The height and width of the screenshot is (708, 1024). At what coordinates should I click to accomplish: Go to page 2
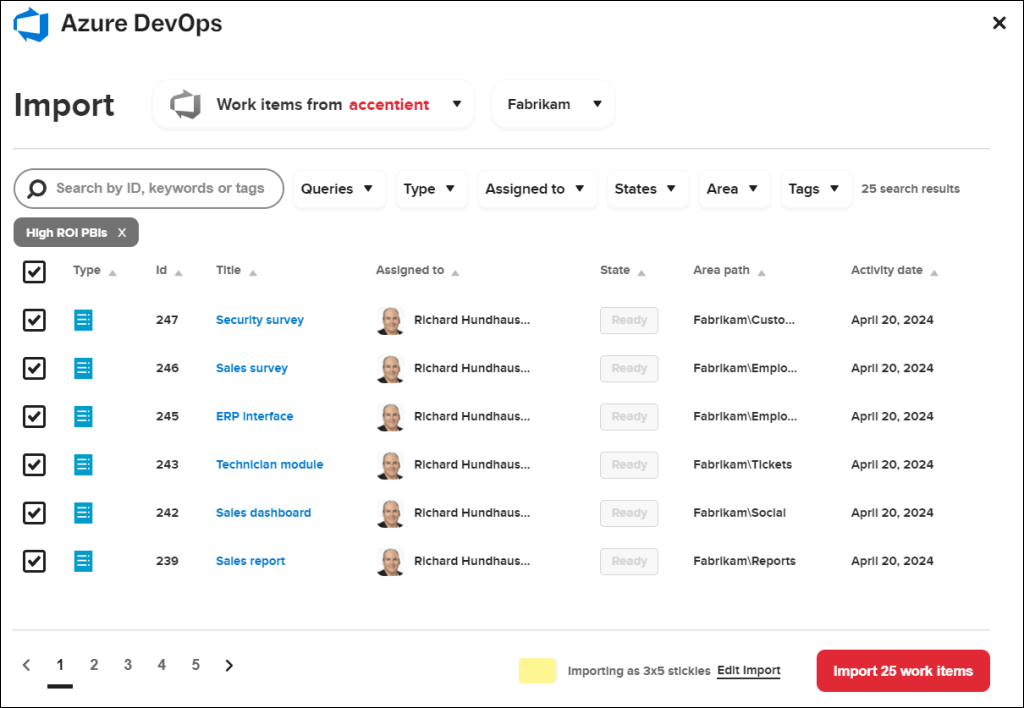(94, 665)
